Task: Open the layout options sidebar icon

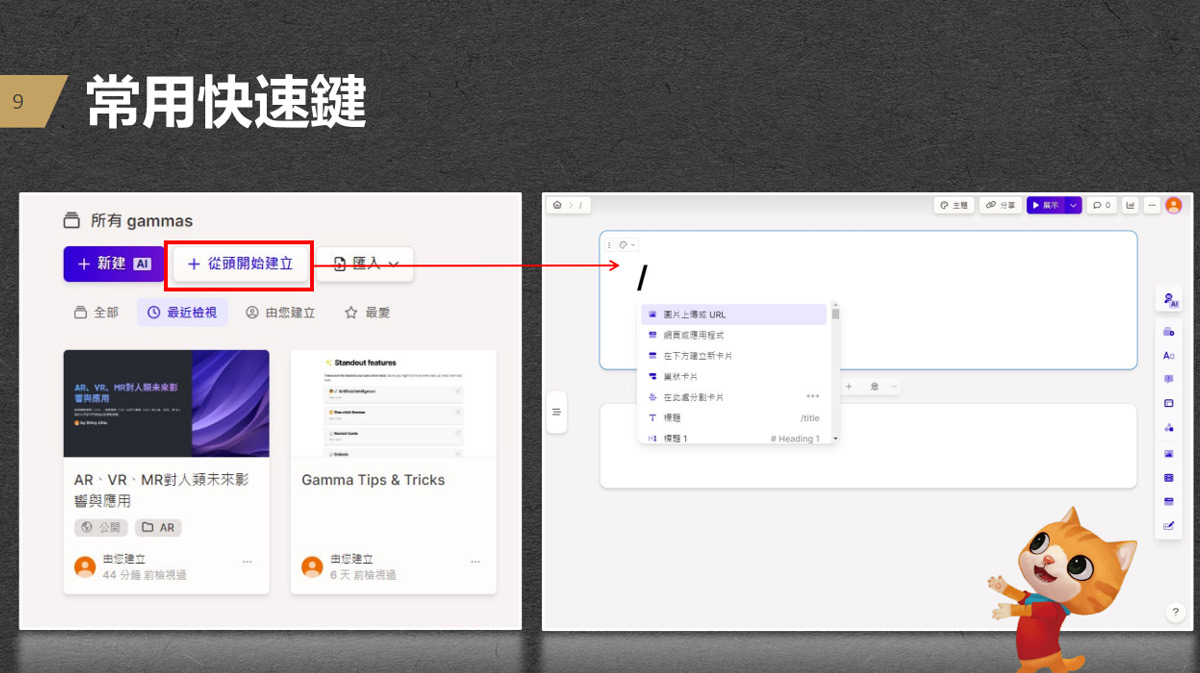Action: [1168, 403]
